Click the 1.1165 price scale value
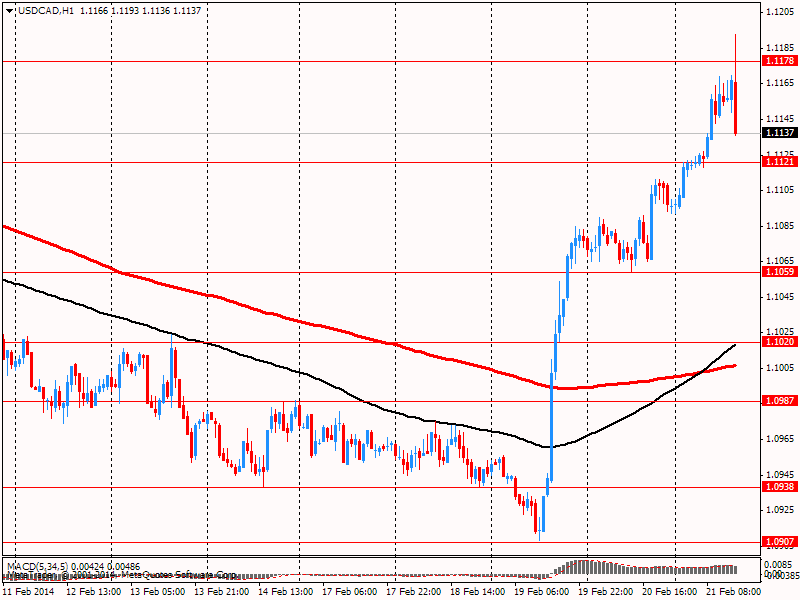Image resolution: width=800 pixels, height=600 pixels. [781, 83]
